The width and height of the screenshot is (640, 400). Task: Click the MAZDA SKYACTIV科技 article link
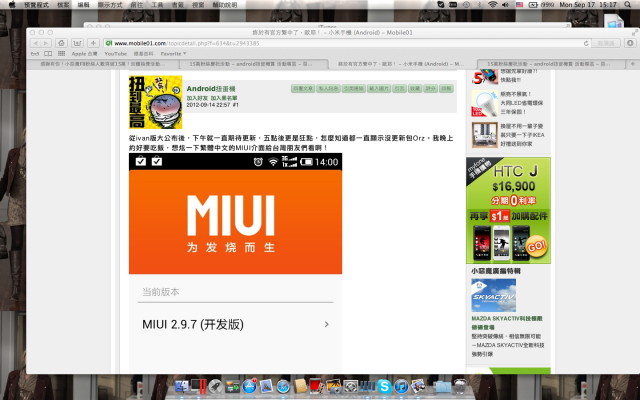(507, 323)
